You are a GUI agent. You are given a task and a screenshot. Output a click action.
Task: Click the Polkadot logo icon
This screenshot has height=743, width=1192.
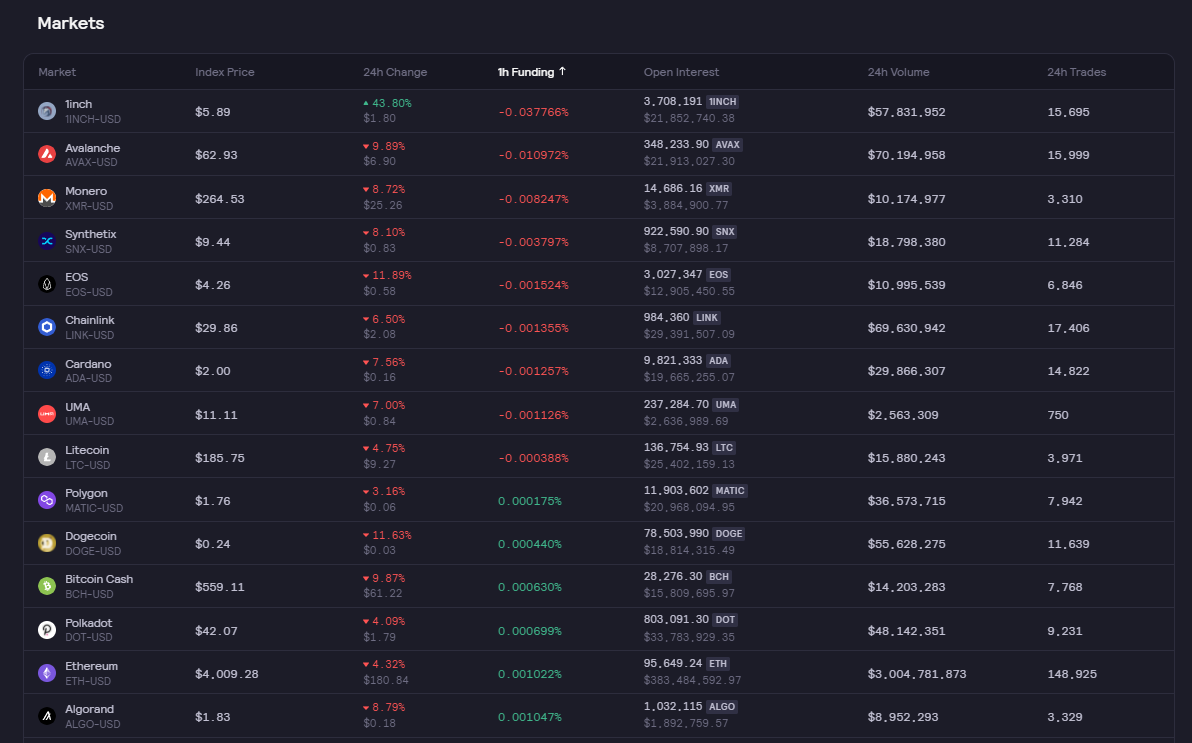coord(47,630)
